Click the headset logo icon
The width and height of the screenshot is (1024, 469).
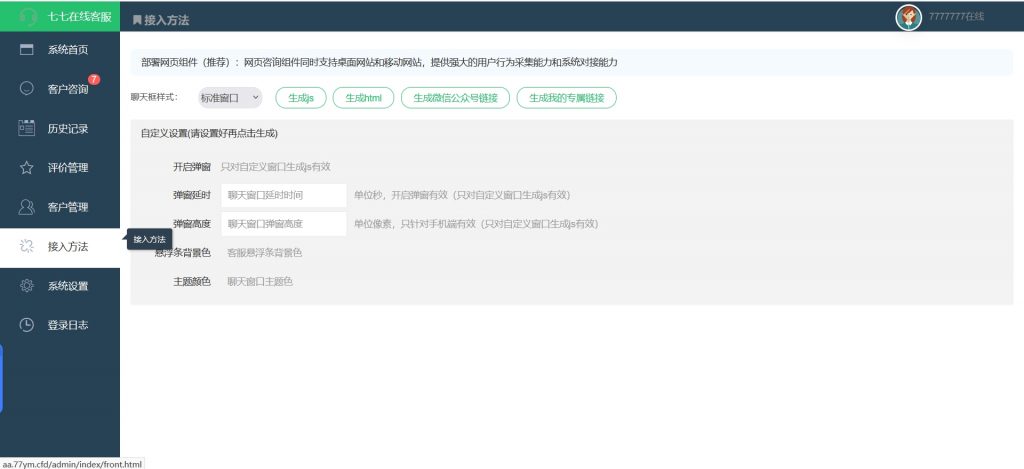27,17
